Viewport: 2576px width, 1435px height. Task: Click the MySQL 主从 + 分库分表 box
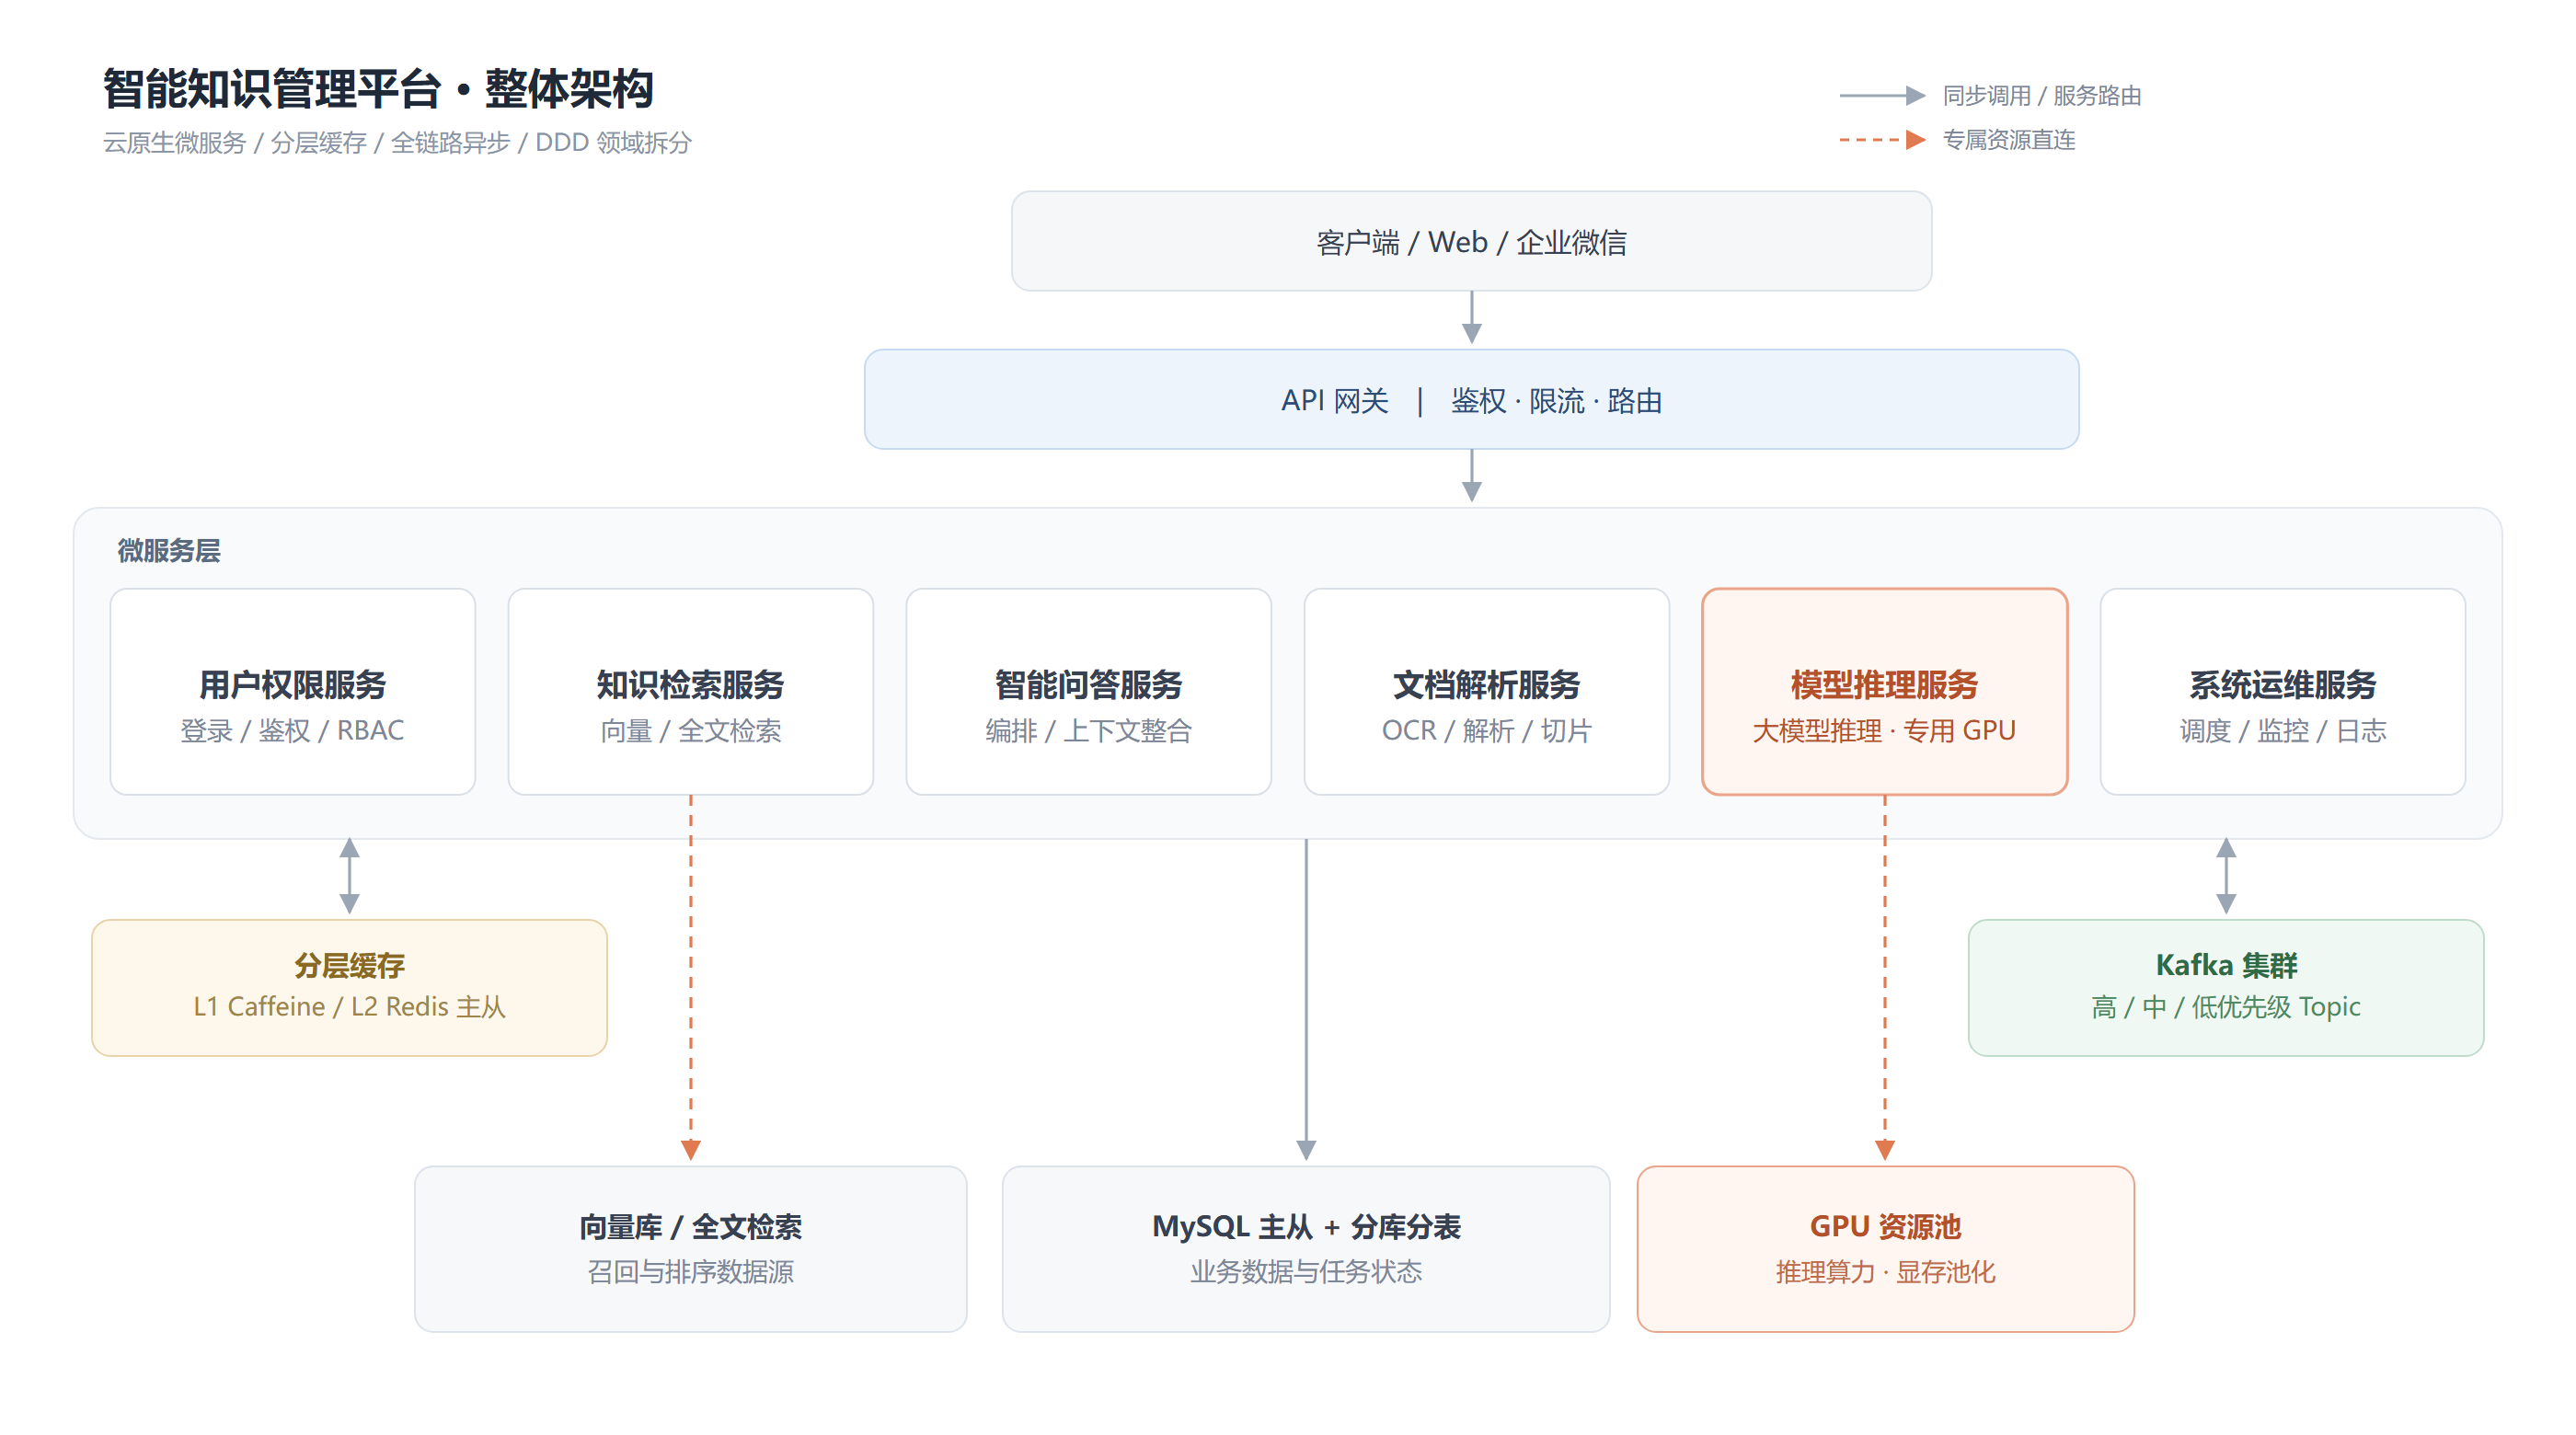pos(1306,1248)
